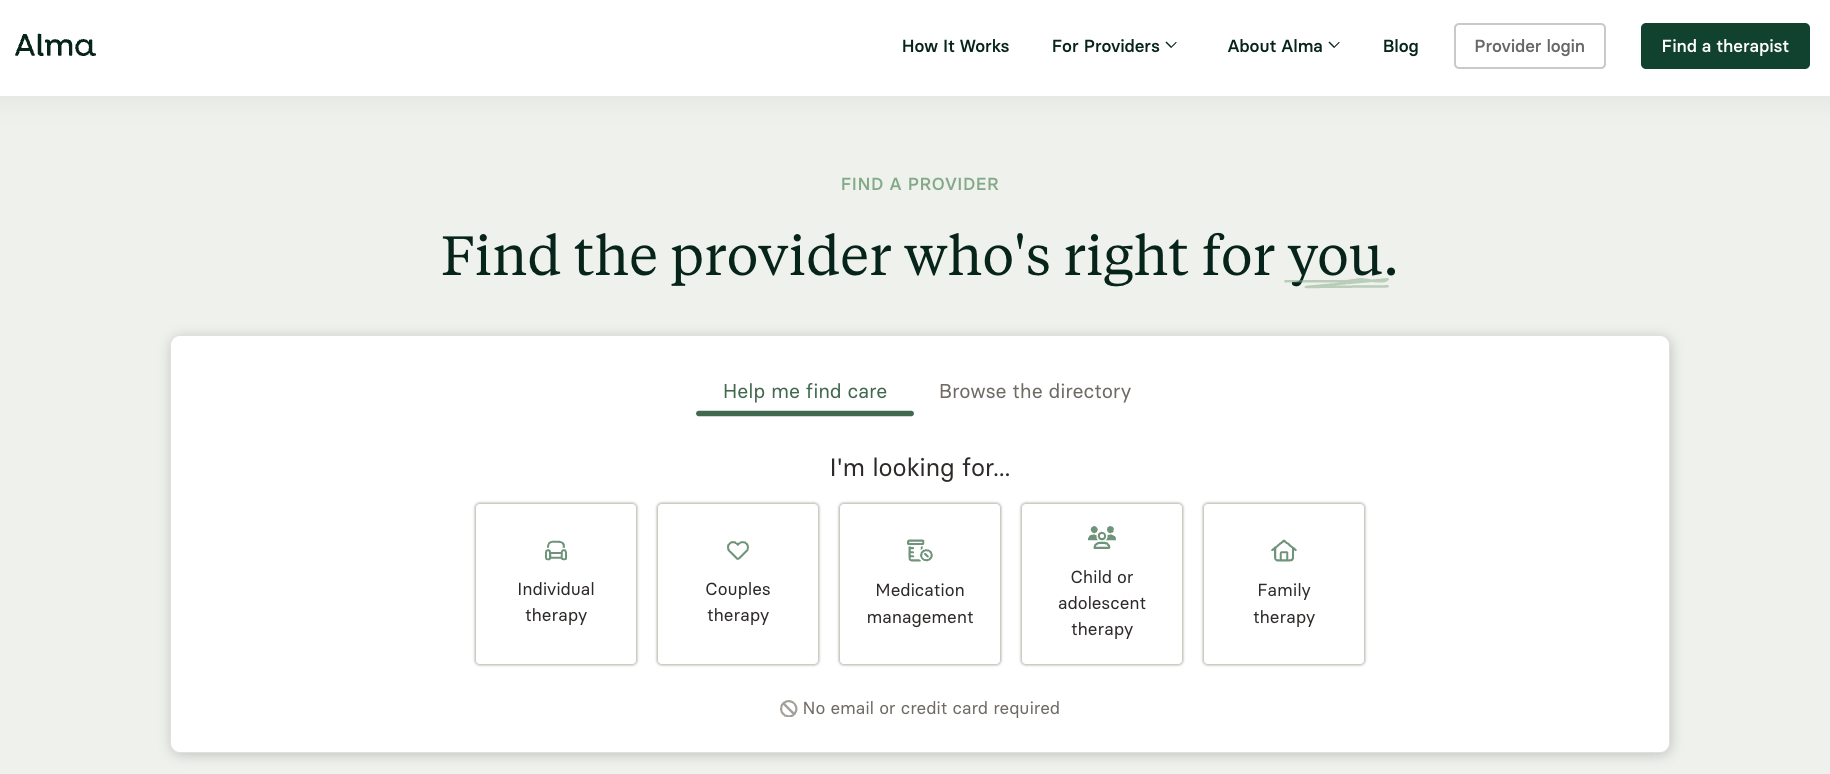1830x774 pixels.
Task: Click the Find a therapist button
Action: [1724, 46]
